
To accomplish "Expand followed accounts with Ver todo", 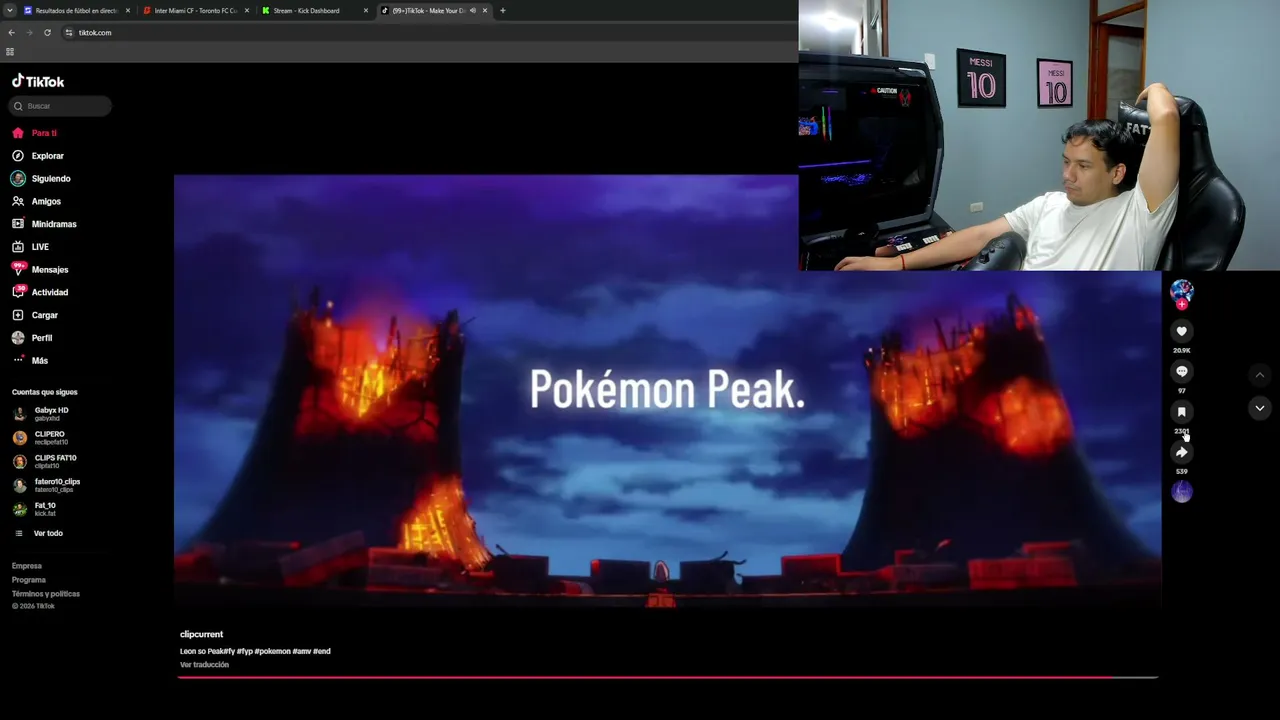I will (48, 533).
